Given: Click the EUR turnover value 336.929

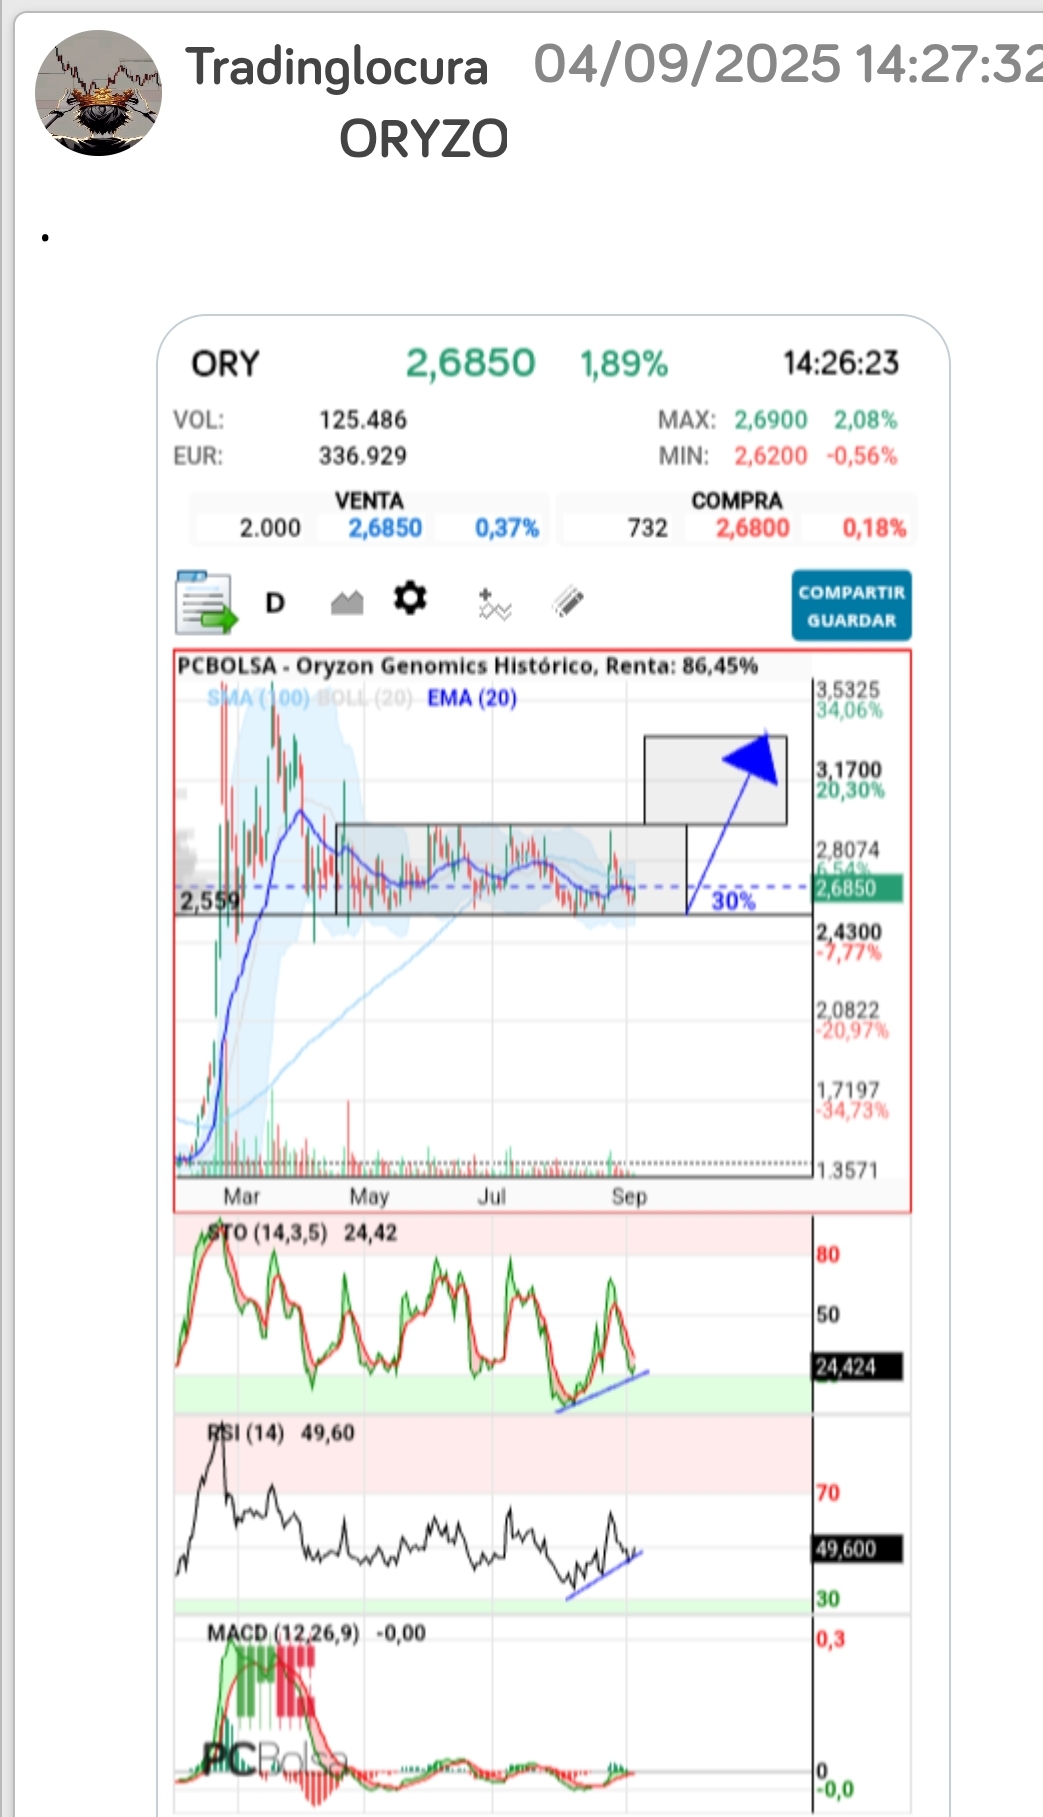Looking at the screenshot, I should pos(363,456).
